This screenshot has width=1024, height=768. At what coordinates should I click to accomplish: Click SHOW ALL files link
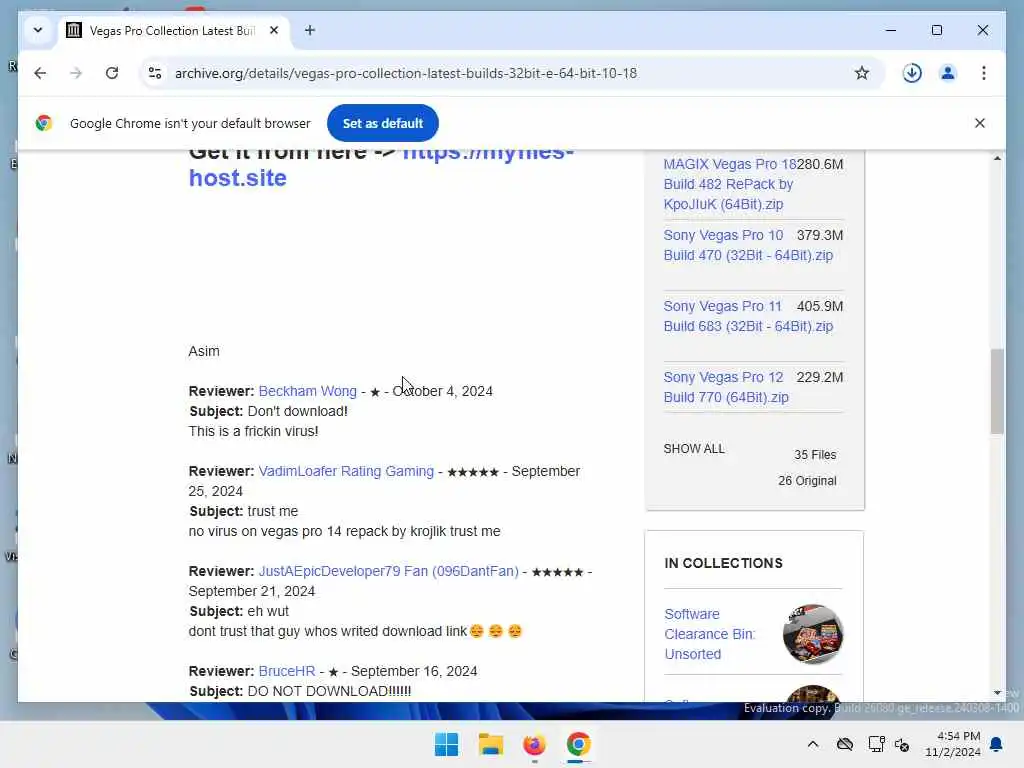tap(694, 449)
